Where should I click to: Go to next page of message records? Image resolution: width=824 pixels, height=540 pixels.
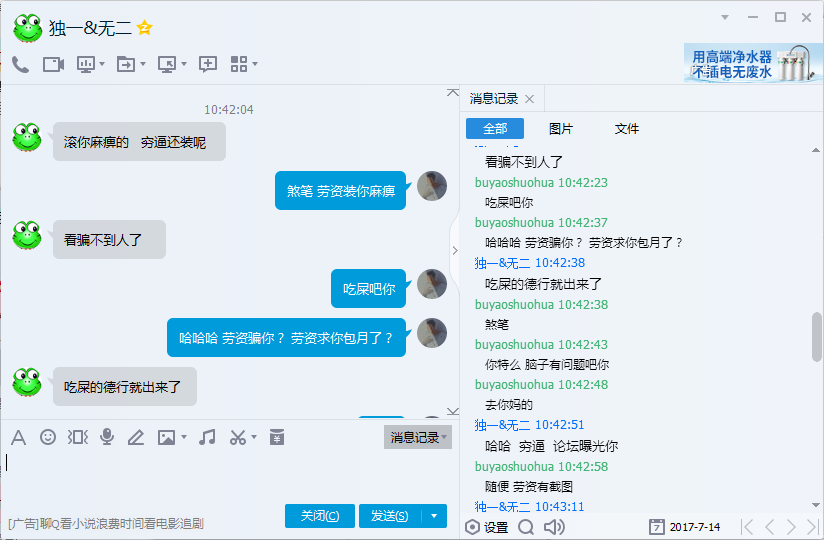click(x=791, y=527)
